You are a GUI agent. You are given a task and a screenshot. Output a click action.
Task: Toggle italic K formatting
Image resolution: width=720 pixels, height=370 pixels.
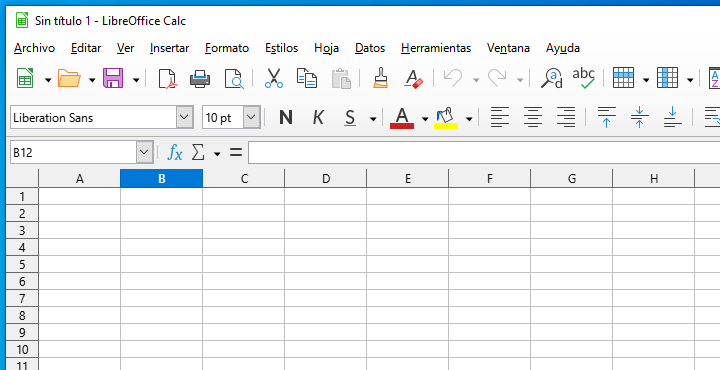[x=318, y=118]
